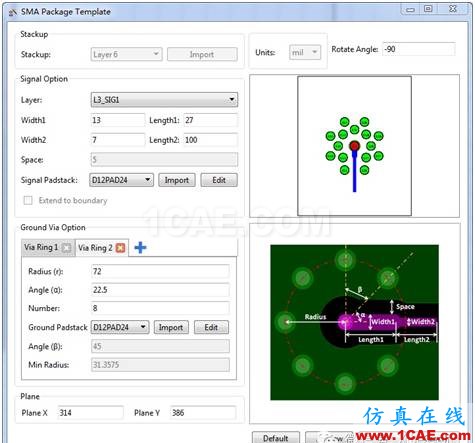Viewport: 475px width, 443px height.
Task: Focus the Radius (r) field
Action: pos(160,271)
